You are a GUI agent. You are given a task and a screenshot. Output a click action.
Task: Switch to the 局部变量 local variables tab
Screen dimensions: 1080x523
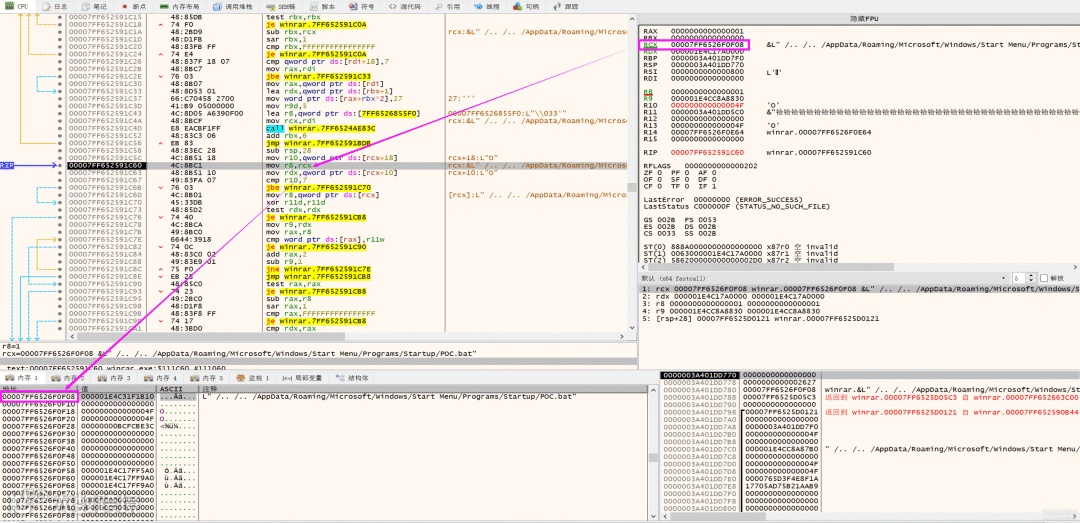click(307, 378)
